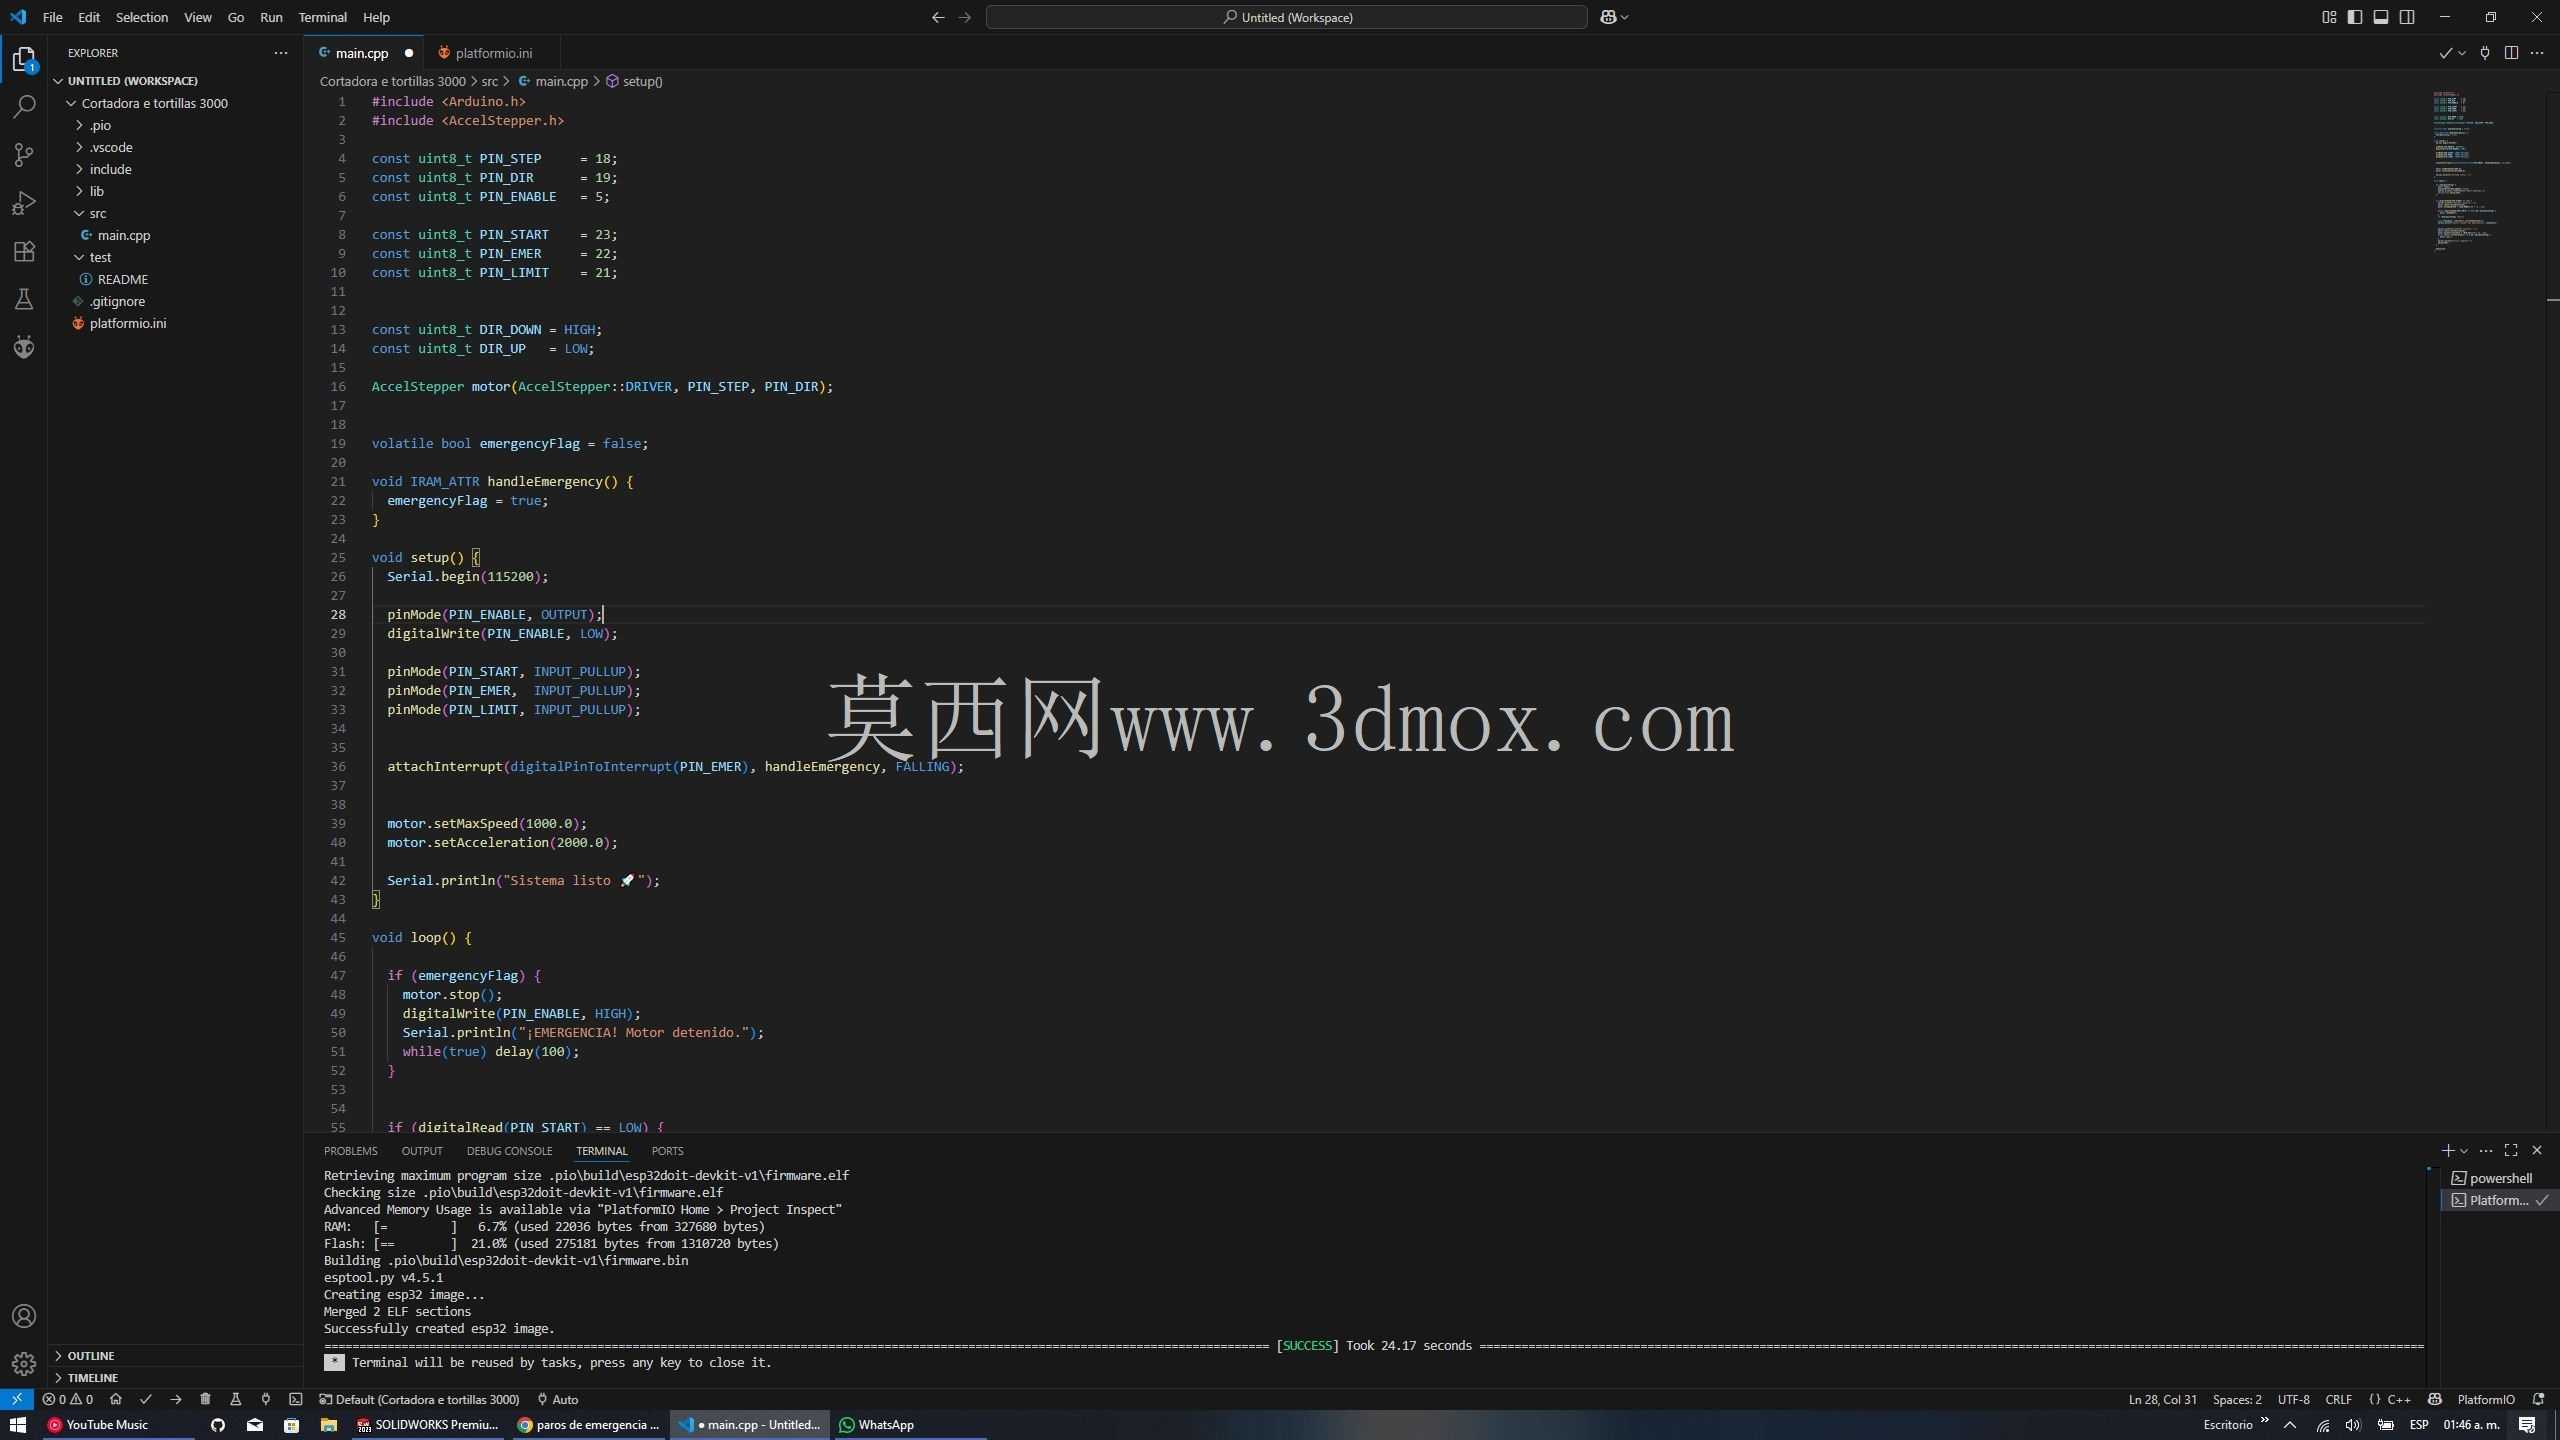The width and height of the screenshot is (2560, 1440).
Task: Click Copilot icon in status bar
Action: [2435, 1399]
